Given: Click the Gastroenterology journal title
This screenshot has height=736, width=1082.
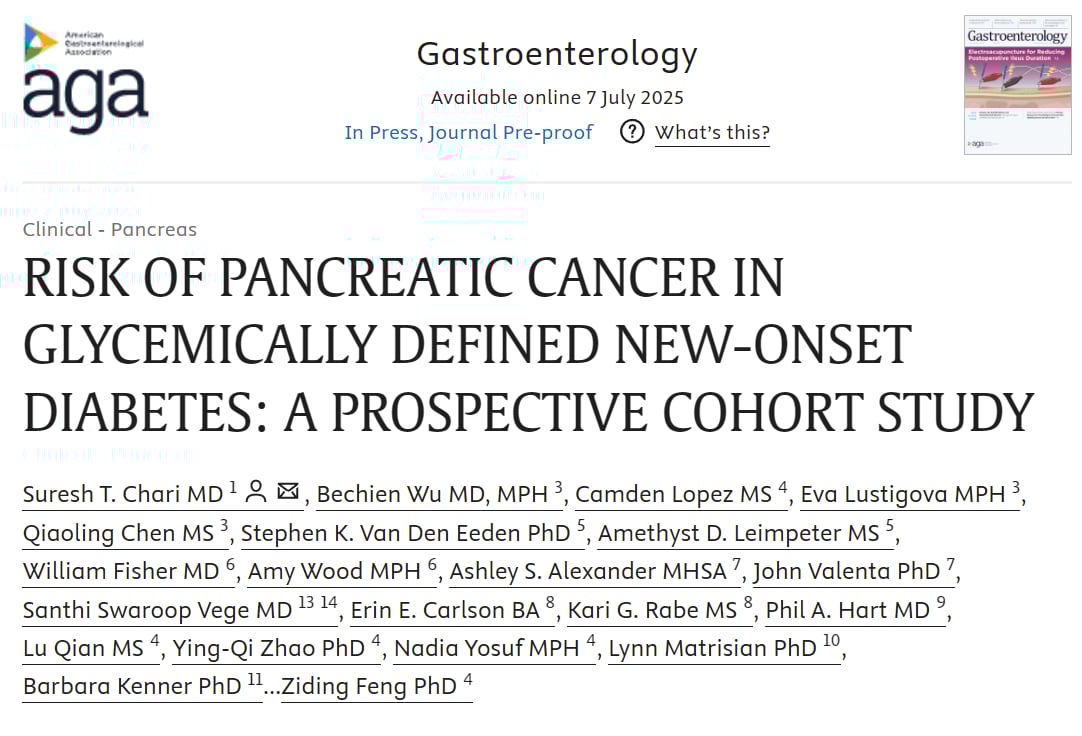Looking at the screenshot, I should click(x=557, y=54).
